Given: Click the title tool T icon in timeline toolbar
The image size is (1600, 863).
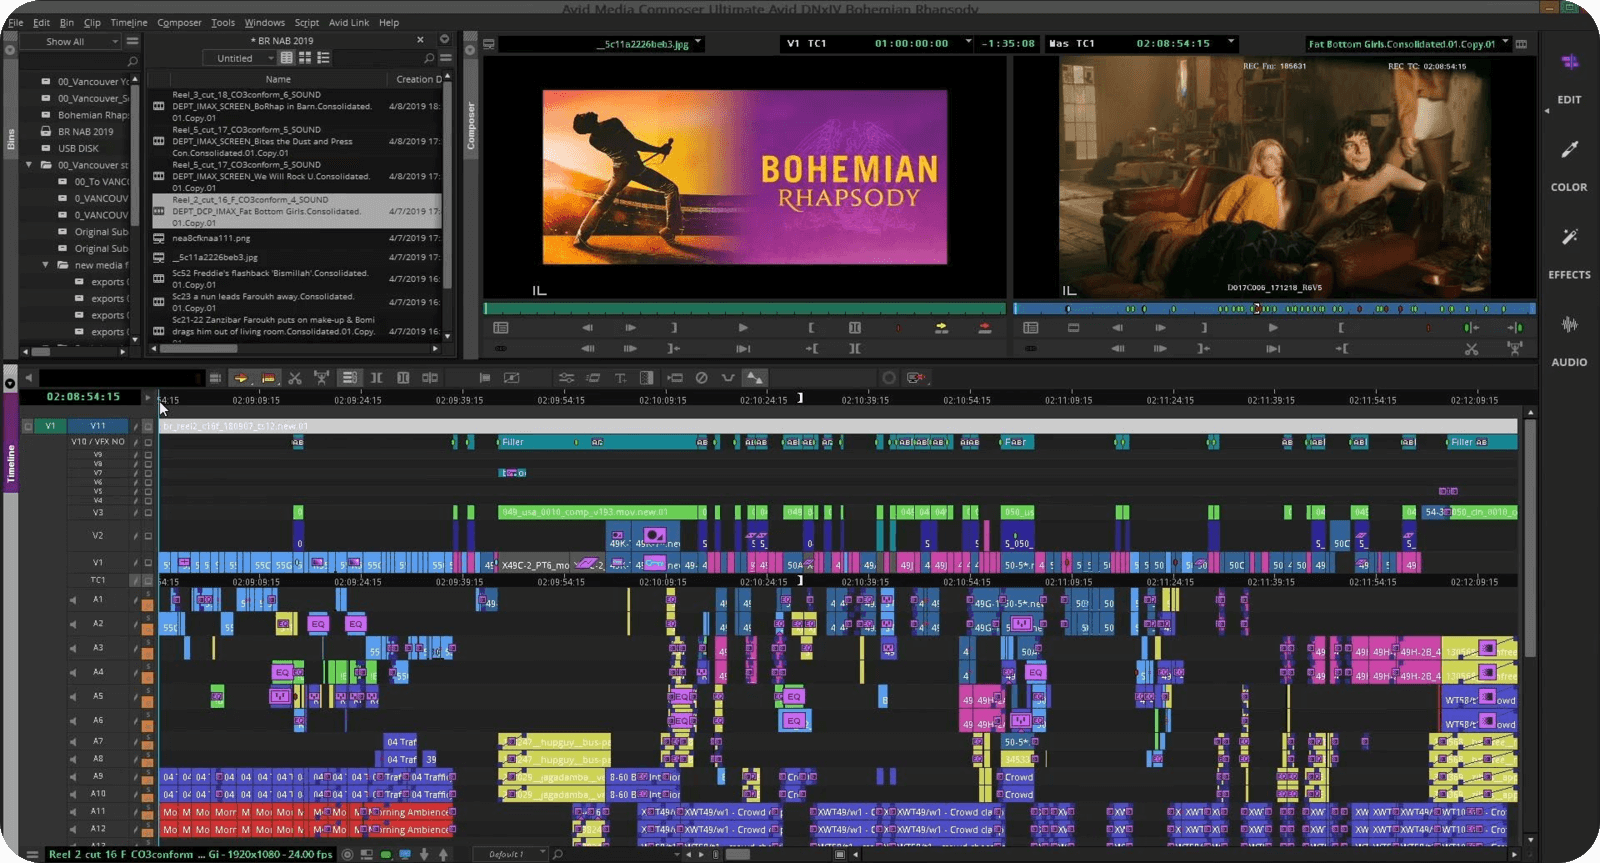Looking at the screenshot, I should pos(620,378).
